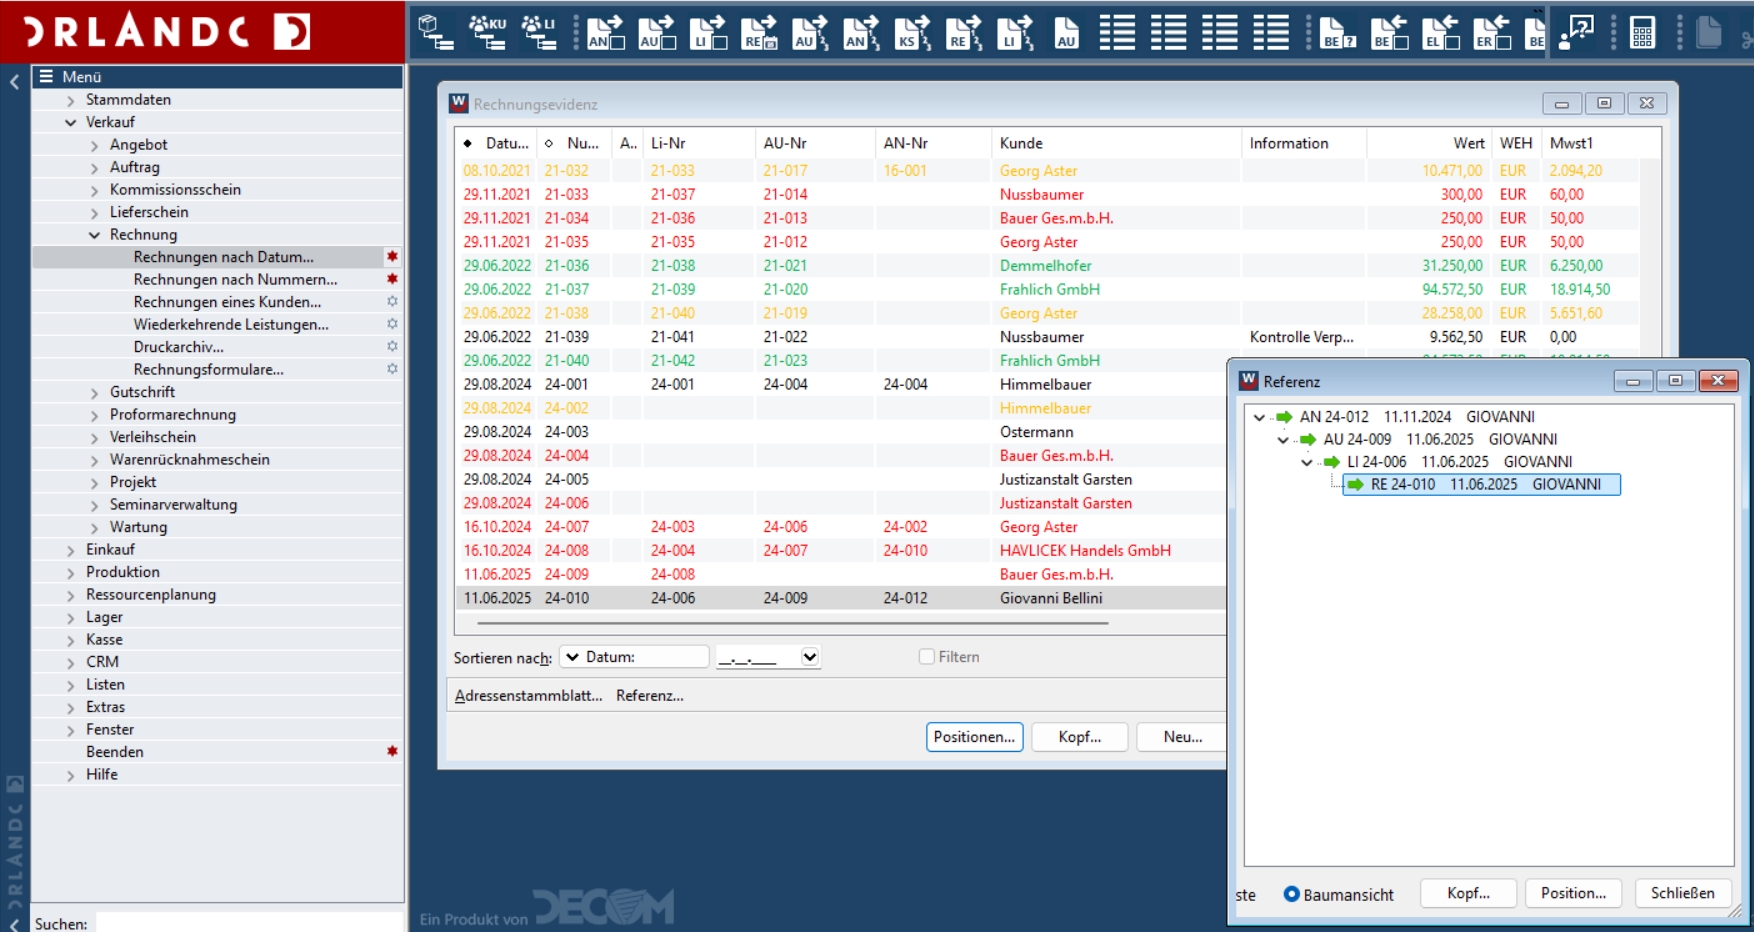The height and width of the screenshot is (932, 1754).
Task: Open Rechnungen eines Kunden menu entry
Action: click(x=227, y=302)
